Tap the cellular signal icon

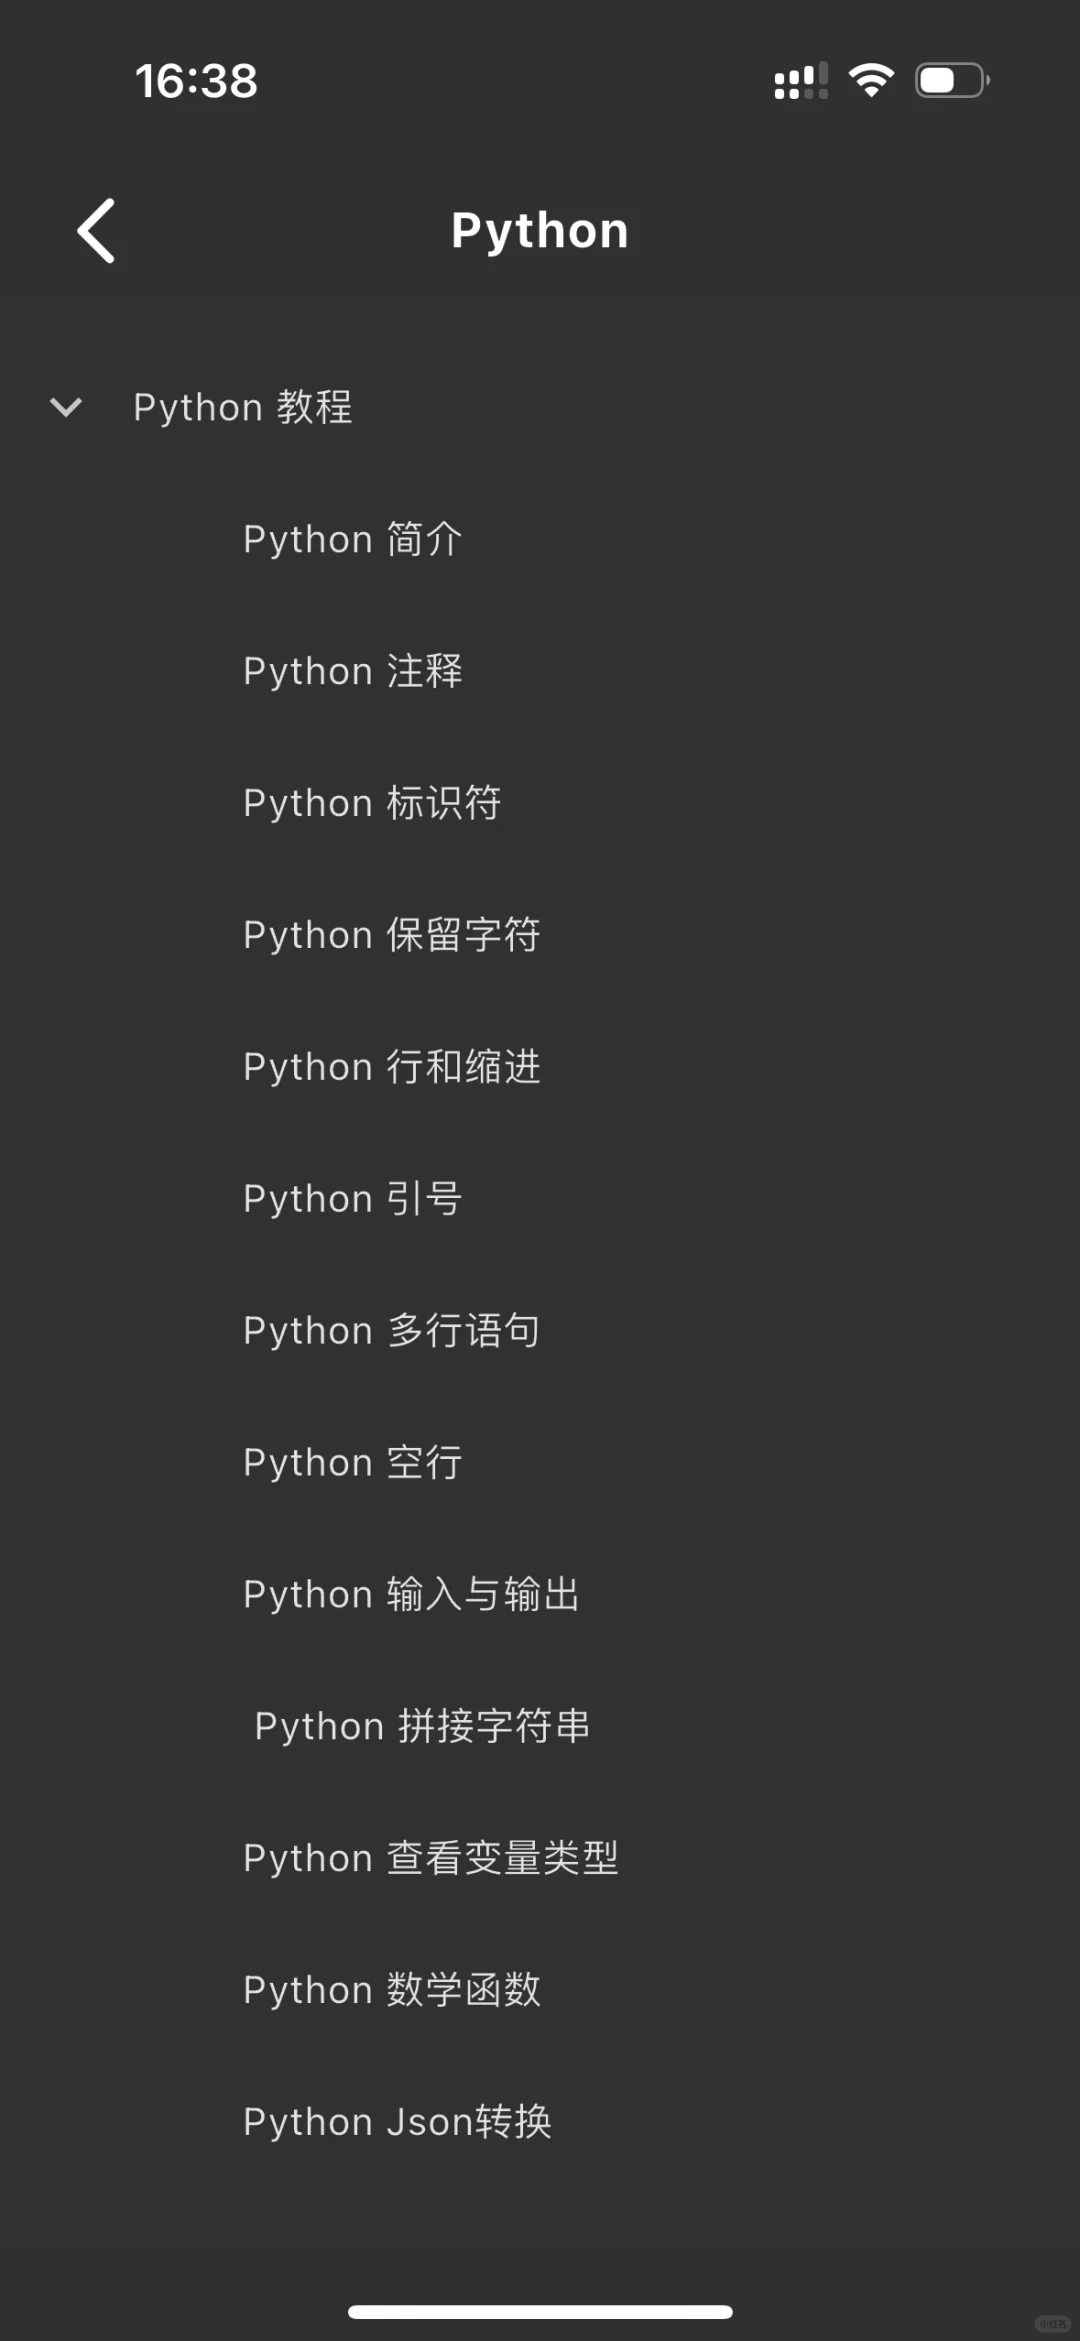(801, 81)
